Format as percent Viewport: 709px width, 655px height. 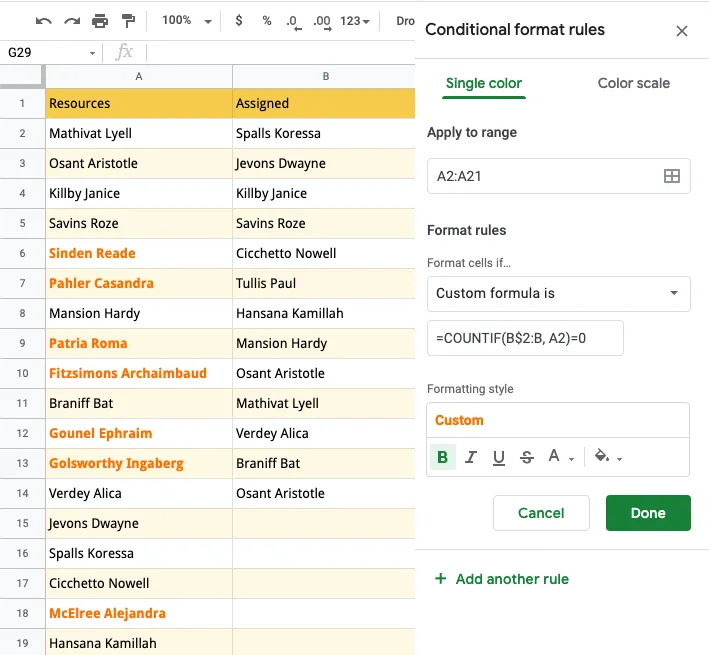tap(267, 20)
